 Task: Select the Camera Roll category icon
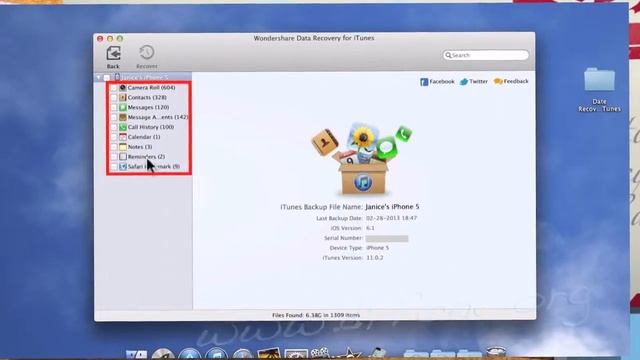point(123,88)
